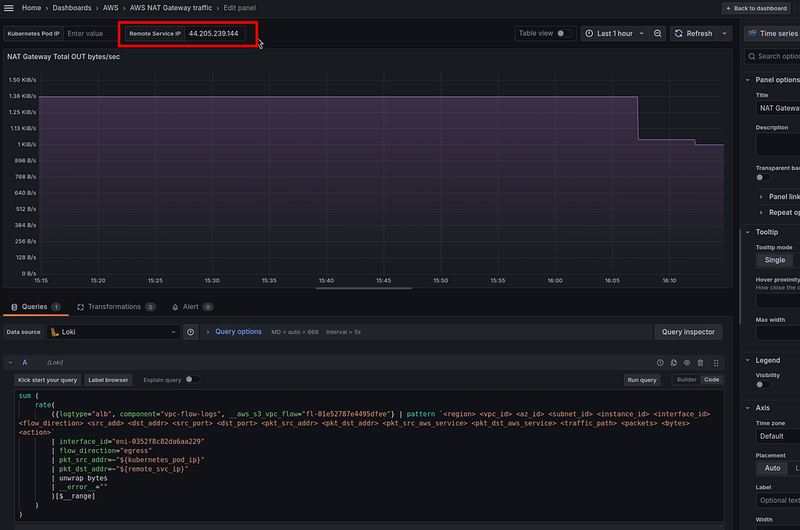This screenshot has width=800, height=530.
Task: Click the Kubernetes Pod IP input field
Action: [91, 34]
